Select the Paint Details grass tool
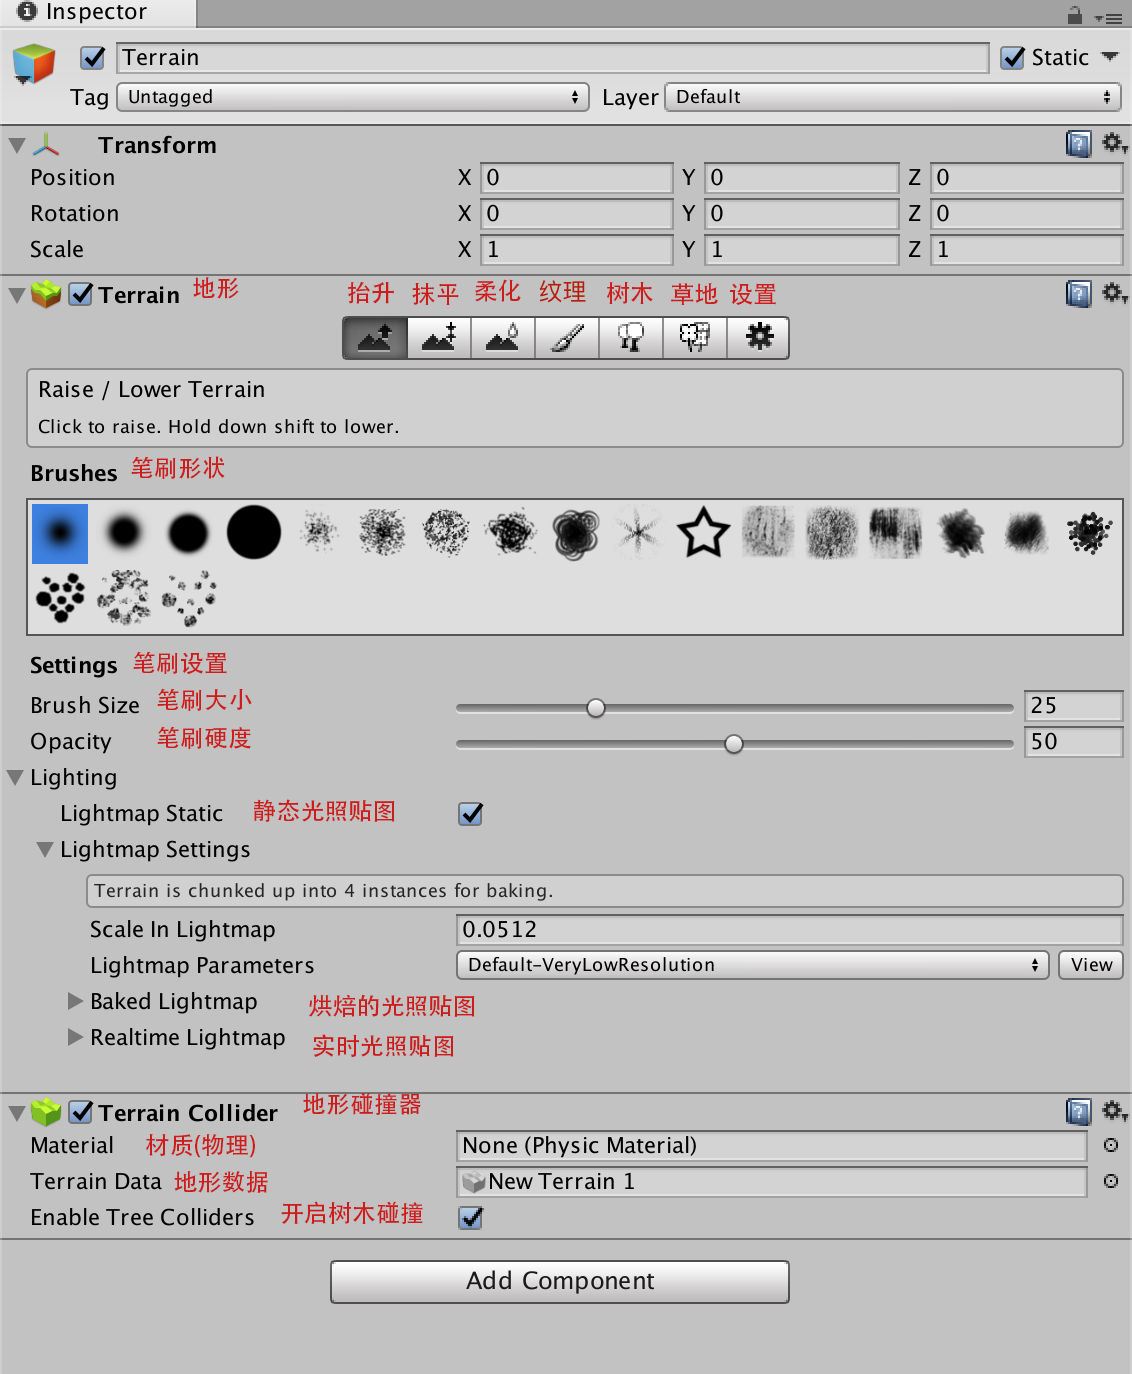Viewport: 1132px width, 1374px height. point(695,338)
